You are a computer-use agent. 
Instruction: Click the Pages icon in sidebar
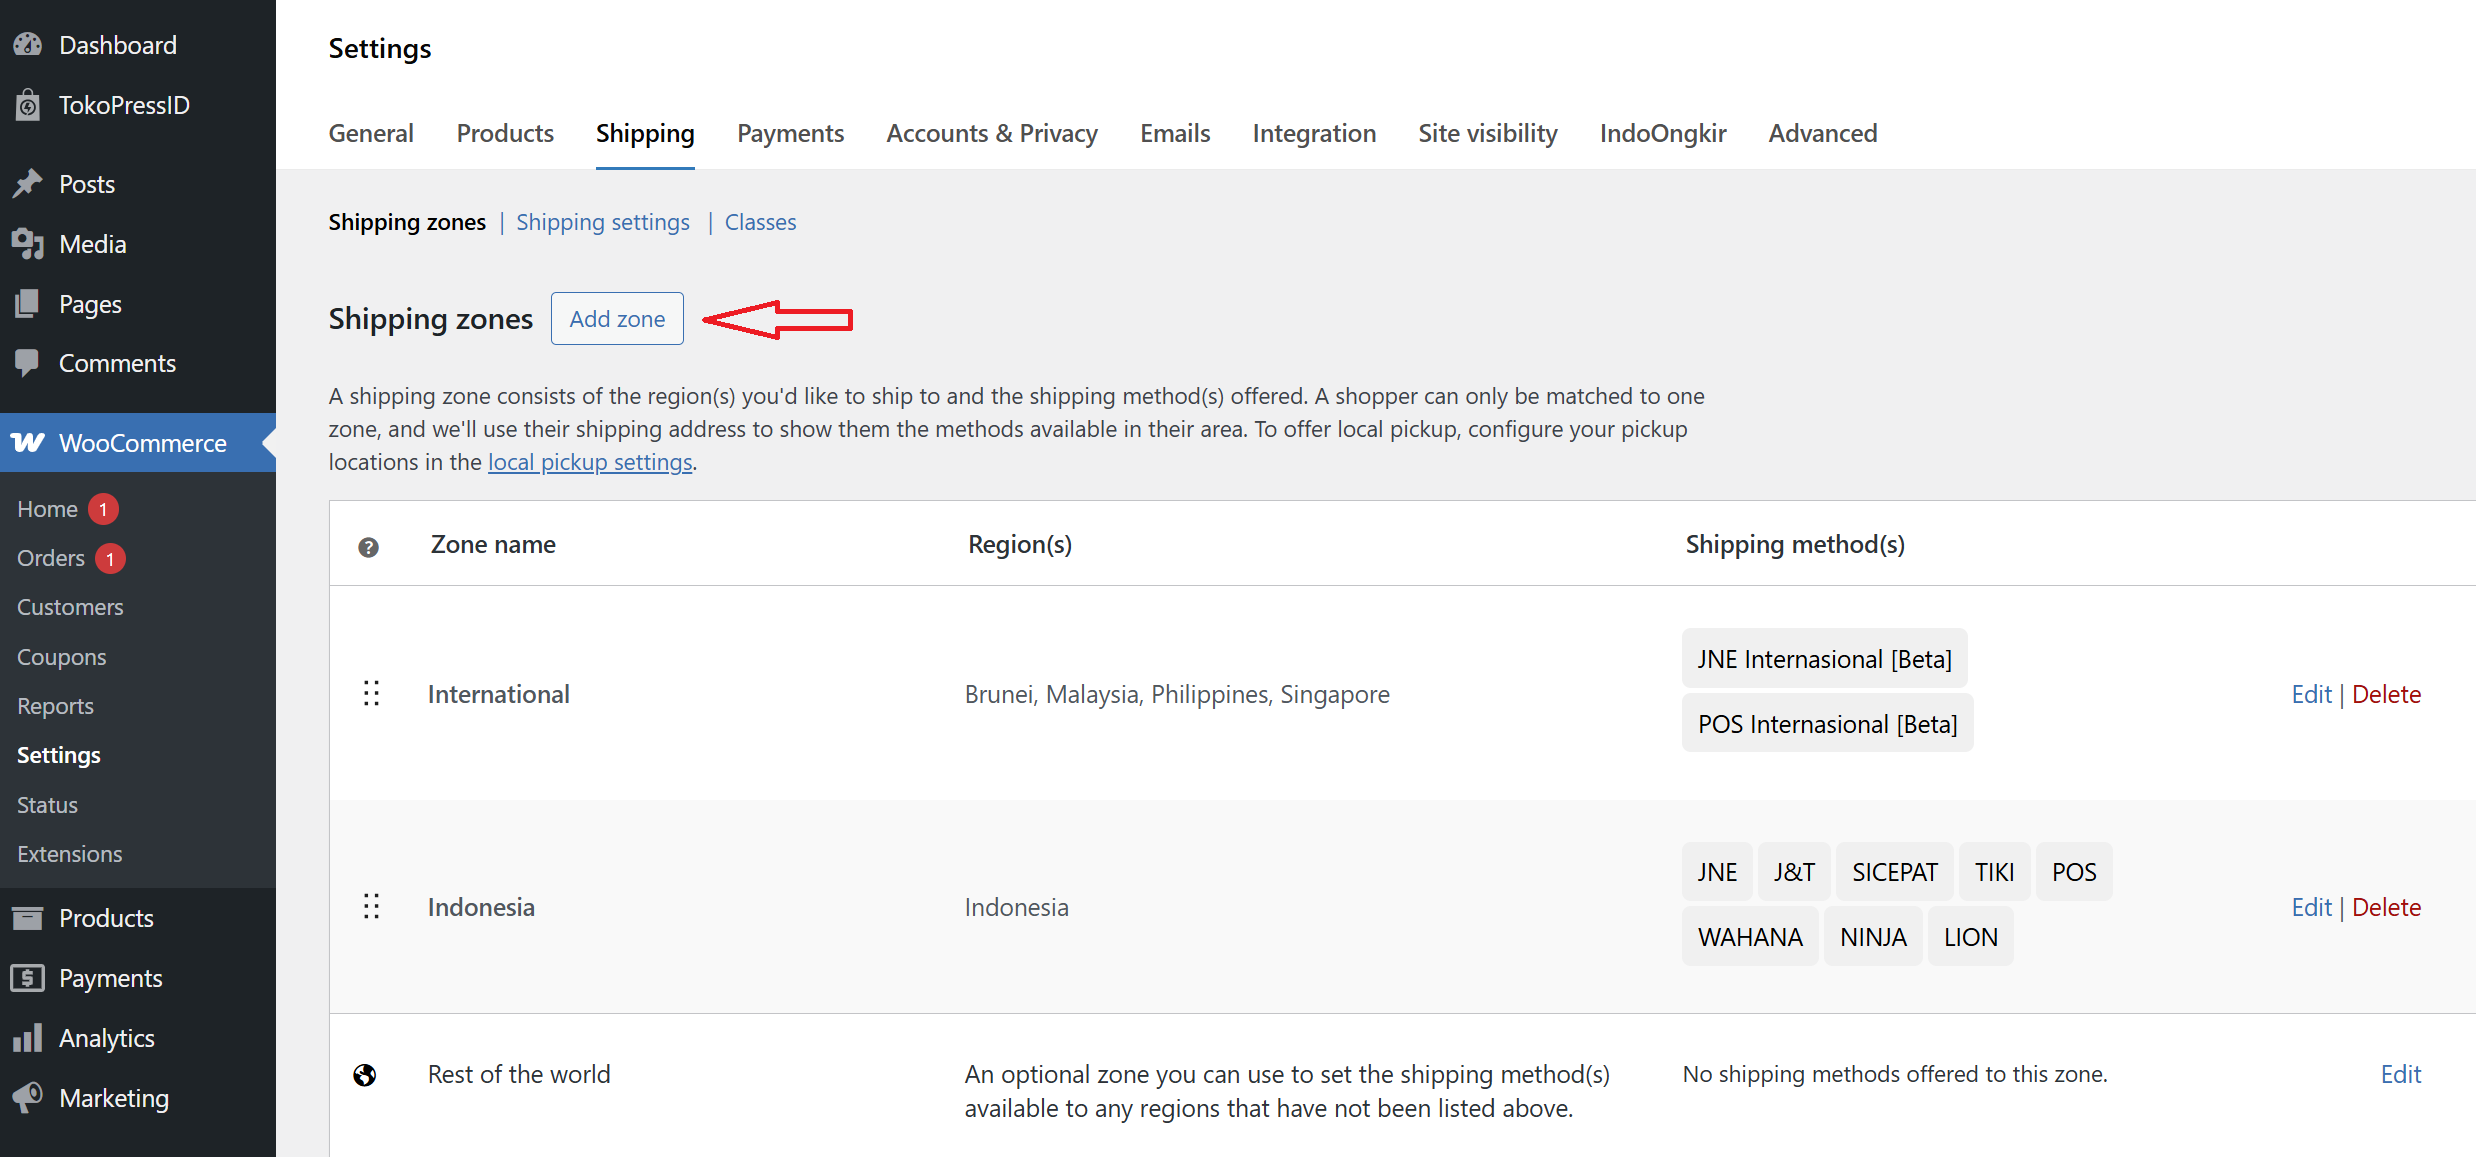tap(28, 304)
